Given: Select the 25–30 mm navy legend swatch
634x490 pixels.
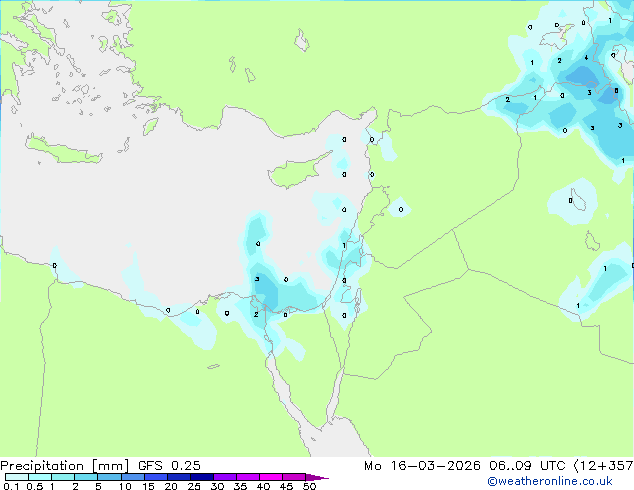Looking at the screenshot, I should click(x=201, y=477).
